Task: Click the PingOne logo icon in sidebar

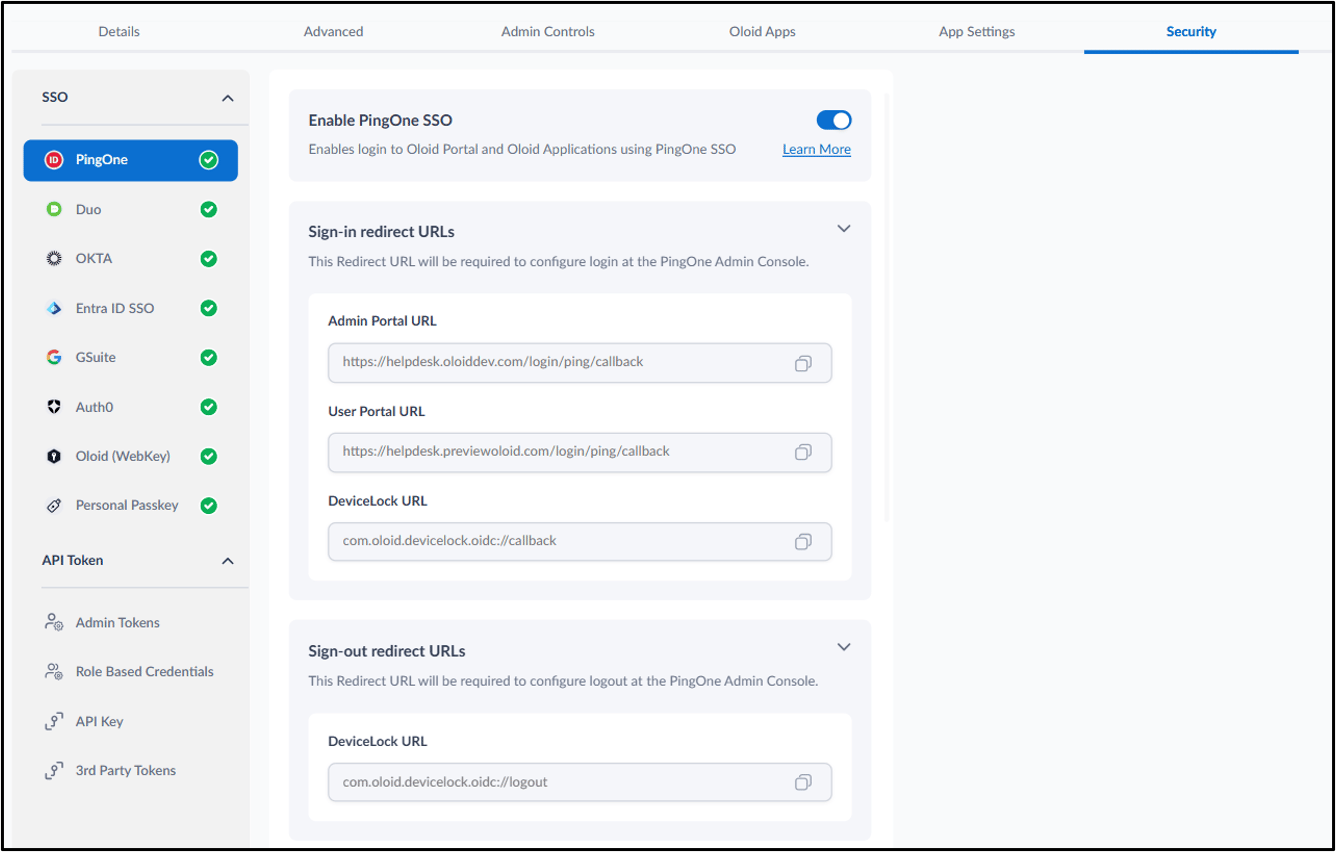Action: pyautogui.click(x=54, y=160)
